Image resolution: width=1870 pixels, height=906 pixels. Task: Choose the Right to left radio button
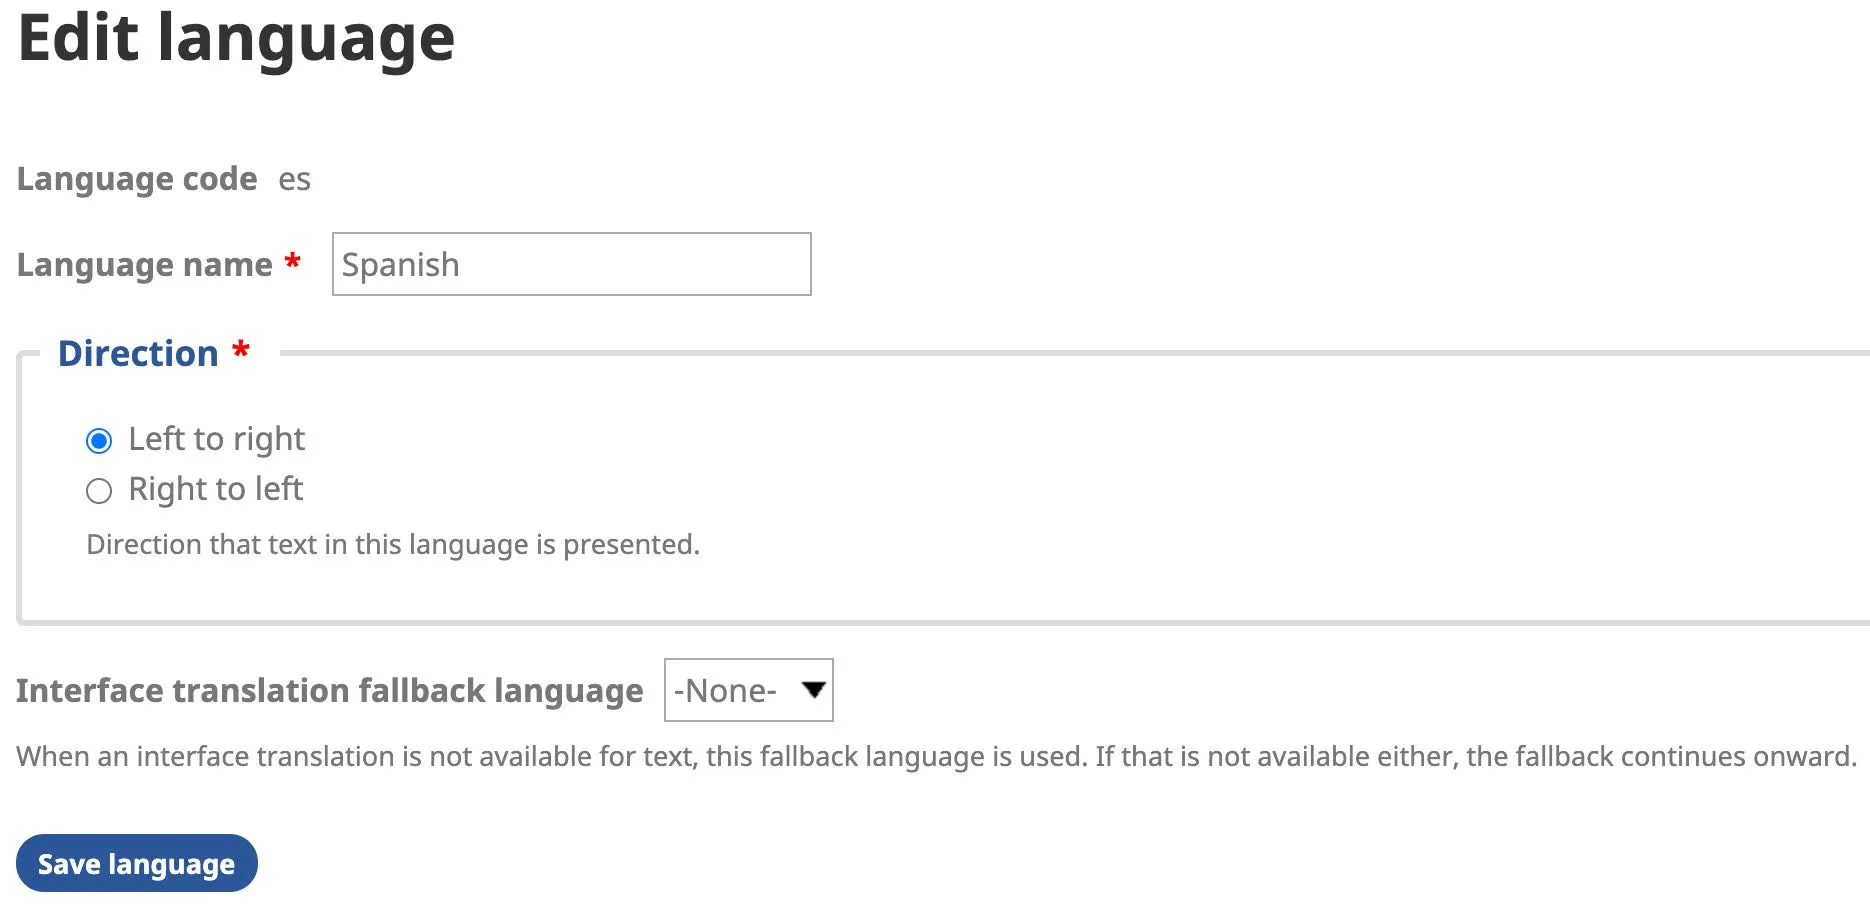pos(99,491)
